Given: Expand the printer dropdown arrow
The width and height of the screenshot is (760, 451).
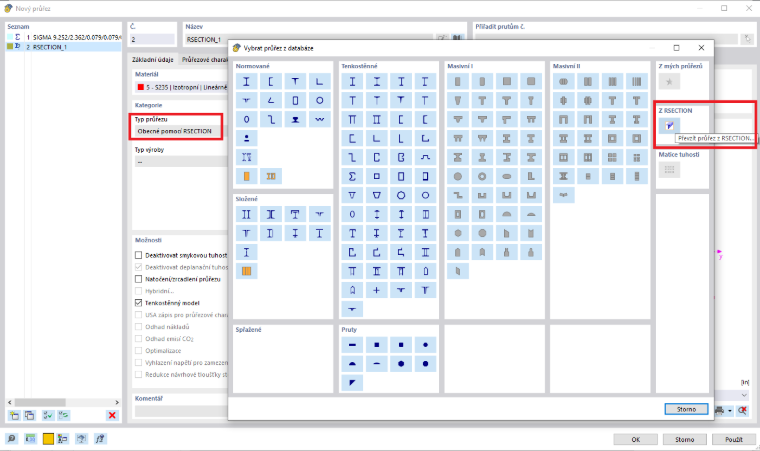Looking at the screenshot, I should point(729,411).
